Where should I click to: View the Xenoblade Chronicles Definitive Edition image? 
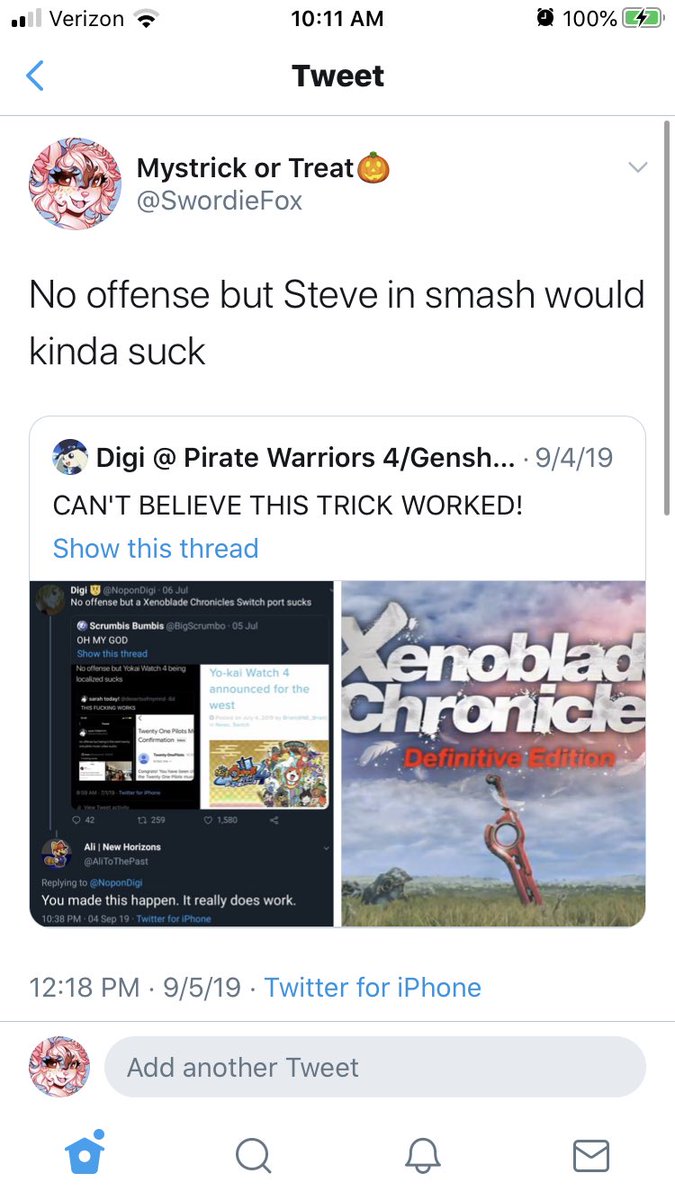click(493, 753)
